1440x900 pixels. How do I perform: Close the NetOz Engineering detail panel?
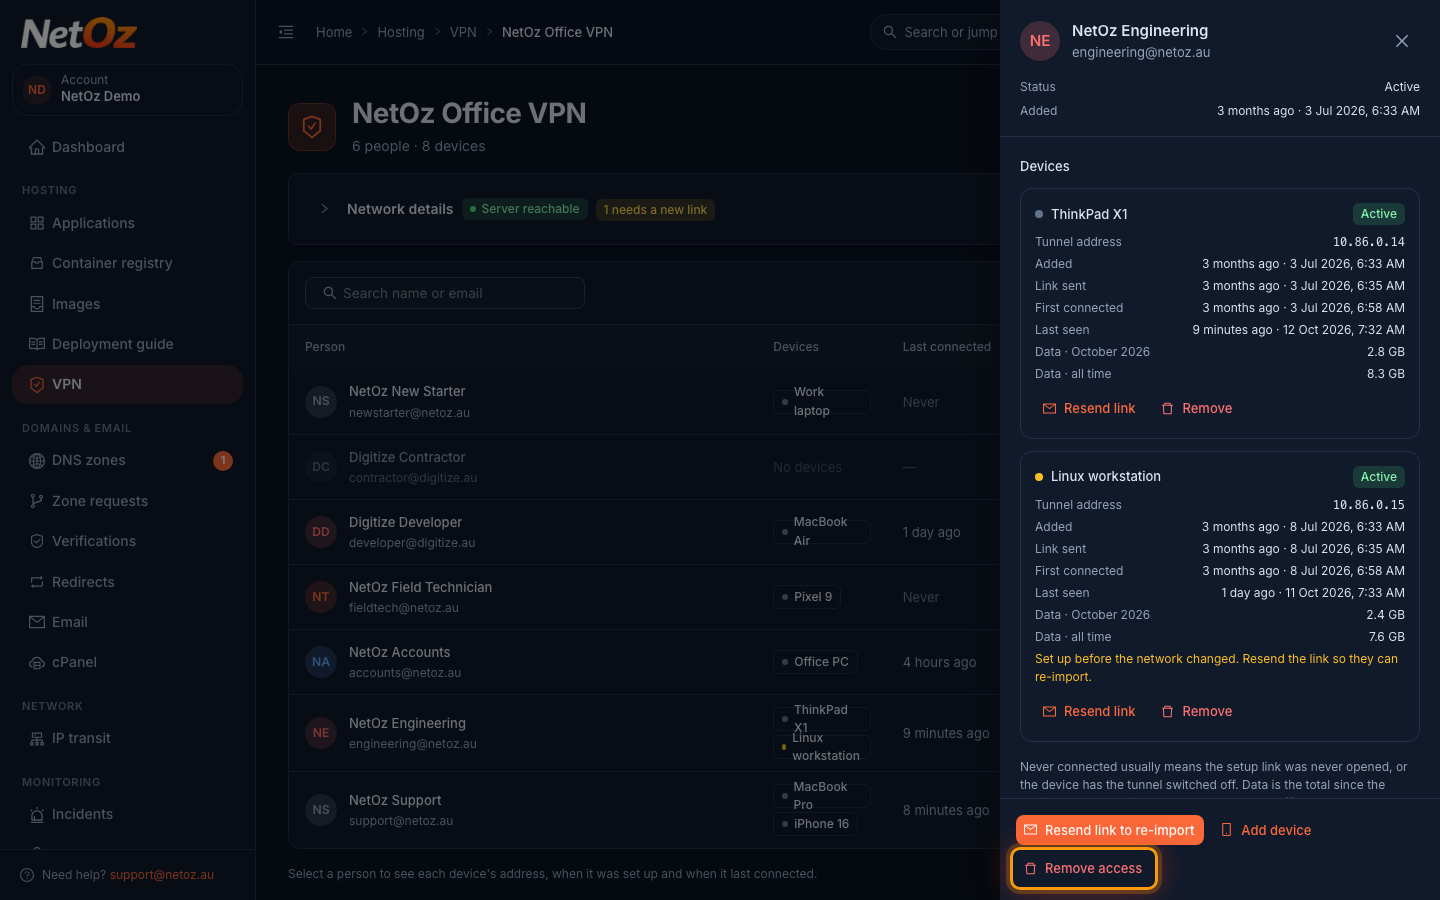point(1402,41)
